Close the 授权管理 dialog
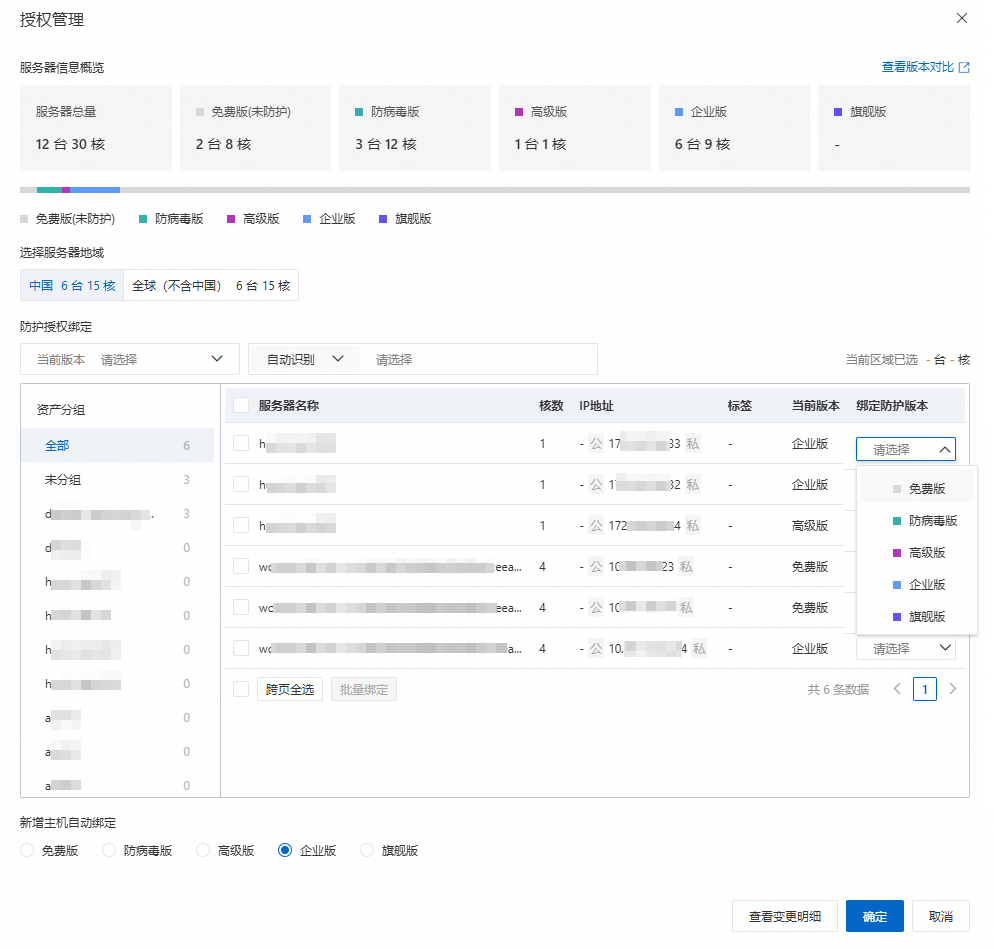 (x=962, y=18)
